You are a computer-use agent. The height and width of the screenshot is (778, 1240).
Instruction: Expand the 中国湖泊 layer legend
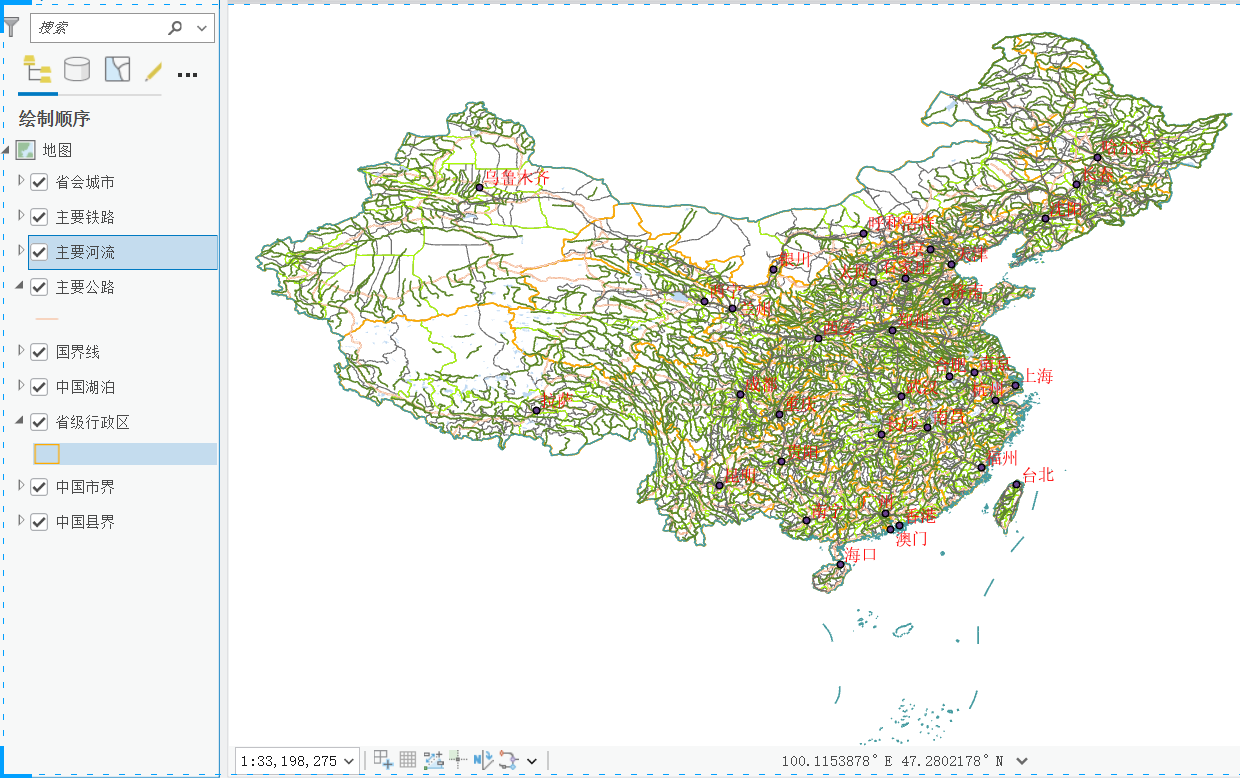(x=22, y=386)
